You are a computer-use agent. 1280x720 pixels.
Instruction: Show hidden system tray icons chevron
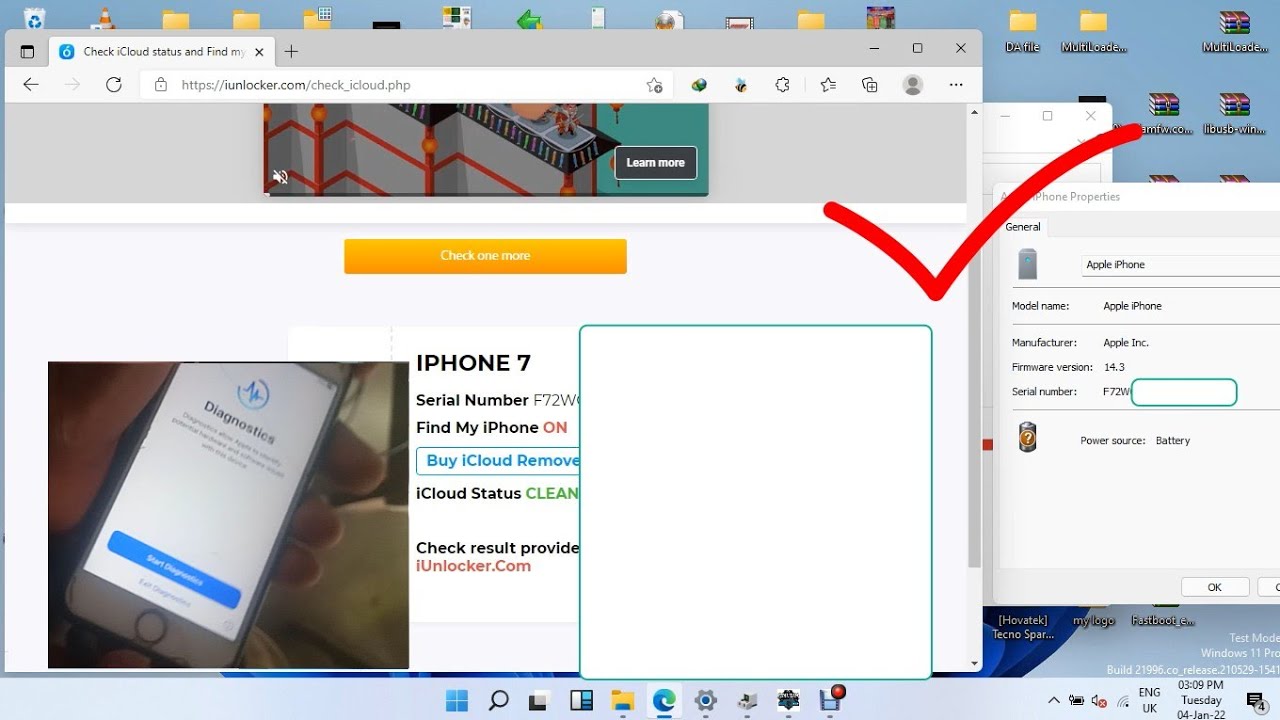pos(1053,700)
